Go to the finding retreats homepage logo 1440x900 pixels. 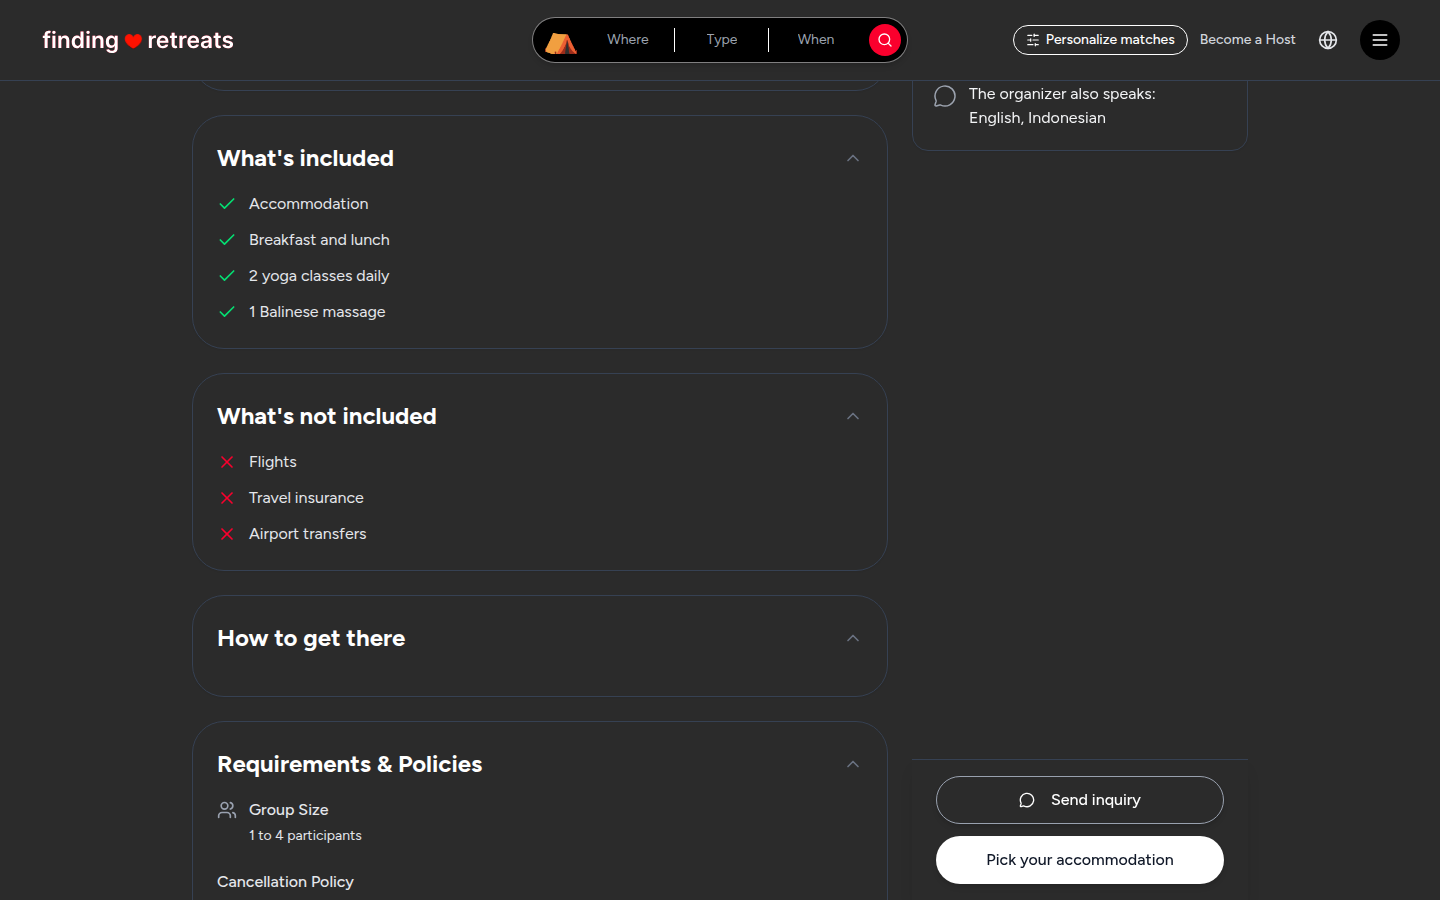tap(138, 41)
